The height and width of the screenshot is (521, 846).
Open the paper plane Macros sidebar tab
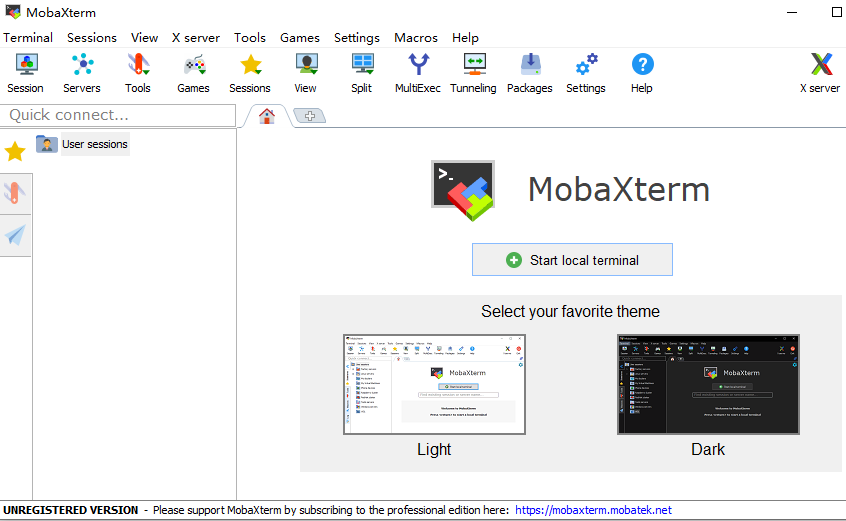point(15,235)
